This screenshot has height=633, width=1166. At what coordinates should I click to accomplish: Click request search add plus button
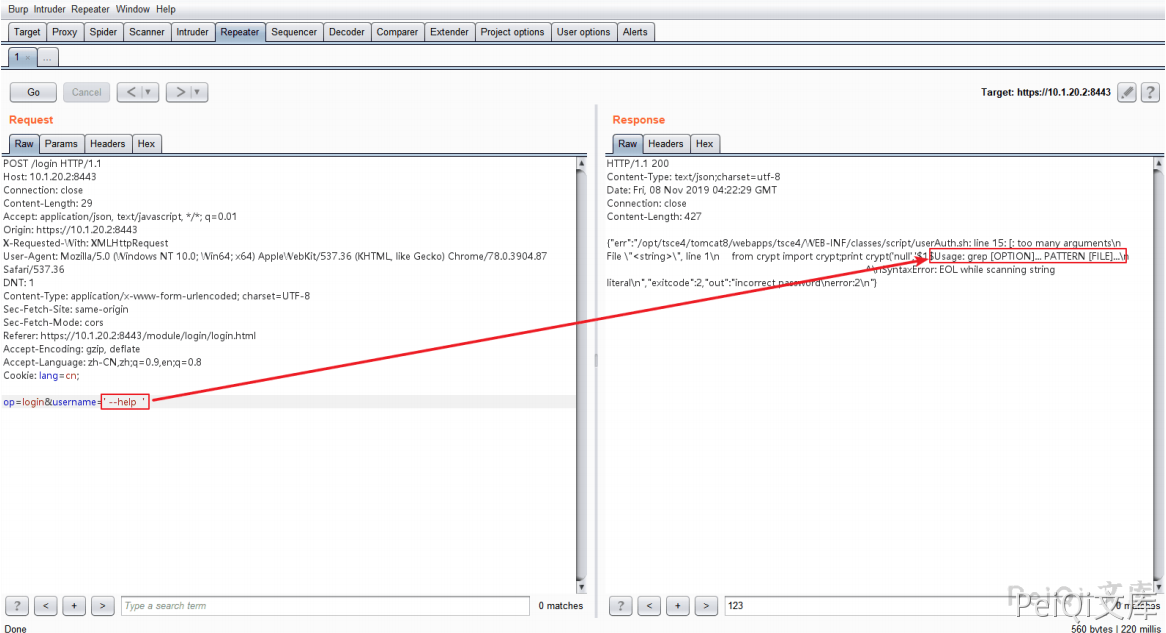pyautogui.click(x=74, y=606)
